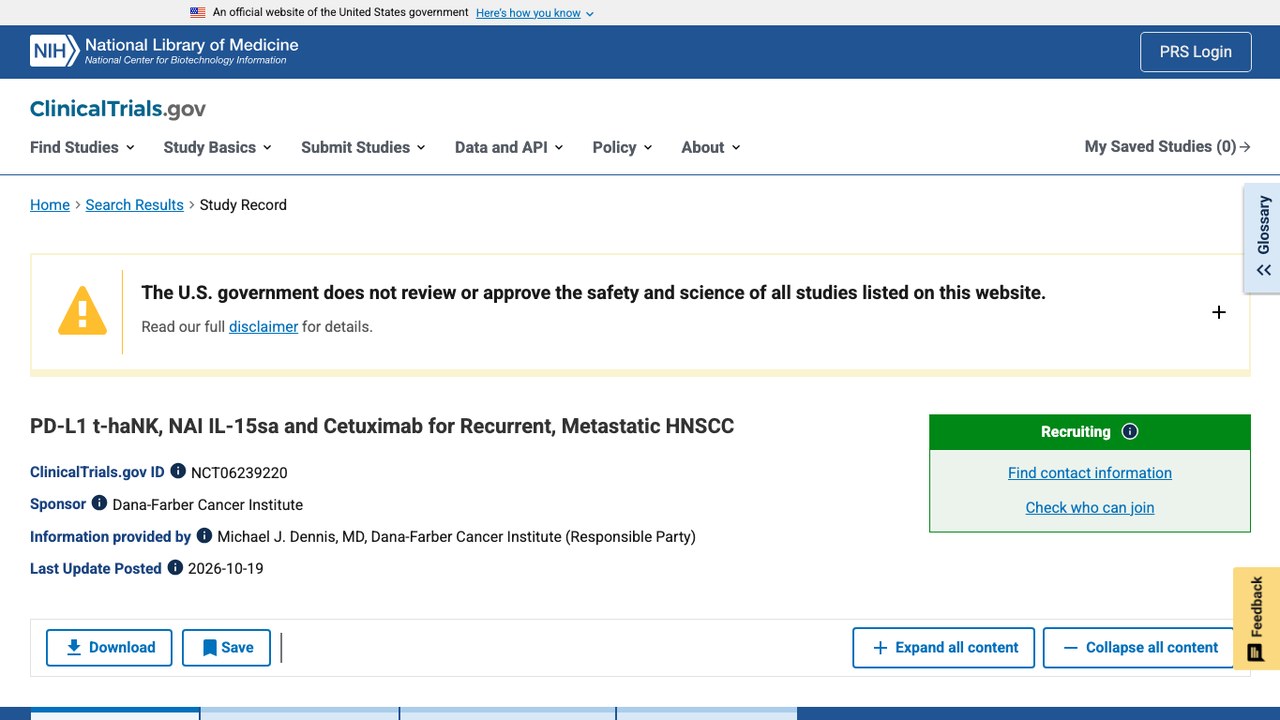The image size is (1280, 720).
Task: Open the full disclaimer link
Action: (264, 327)
